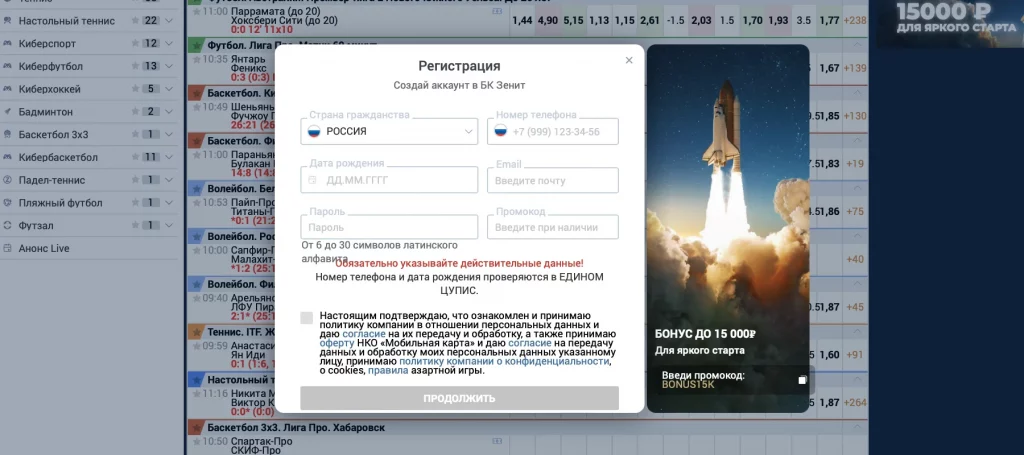
Task: Click the calendar icon in birth date field
Action: (313, 180)
